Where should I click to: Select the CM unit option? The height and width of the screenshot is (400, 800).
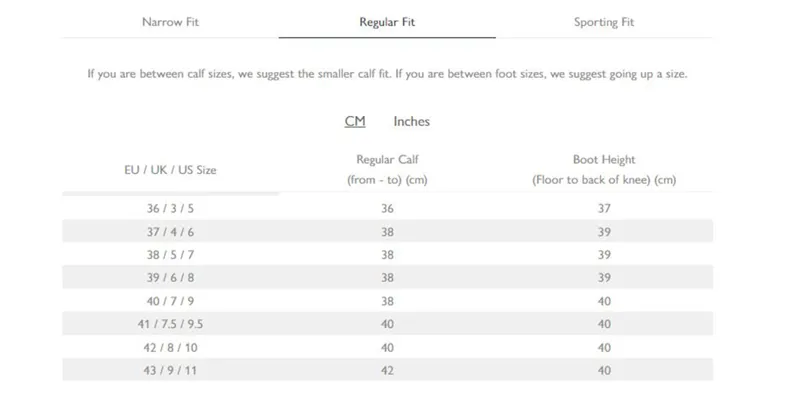(355, 121)
